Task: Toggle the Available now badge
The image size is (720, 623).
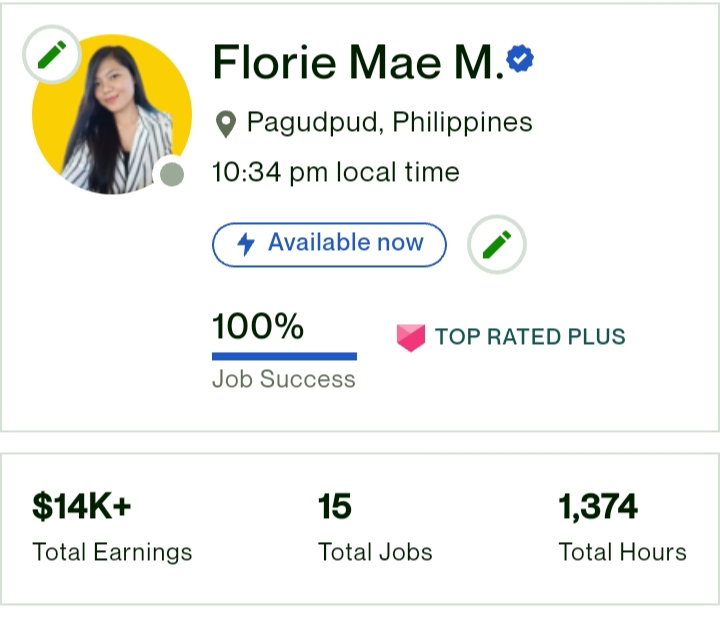Action: tap(329, 245)
